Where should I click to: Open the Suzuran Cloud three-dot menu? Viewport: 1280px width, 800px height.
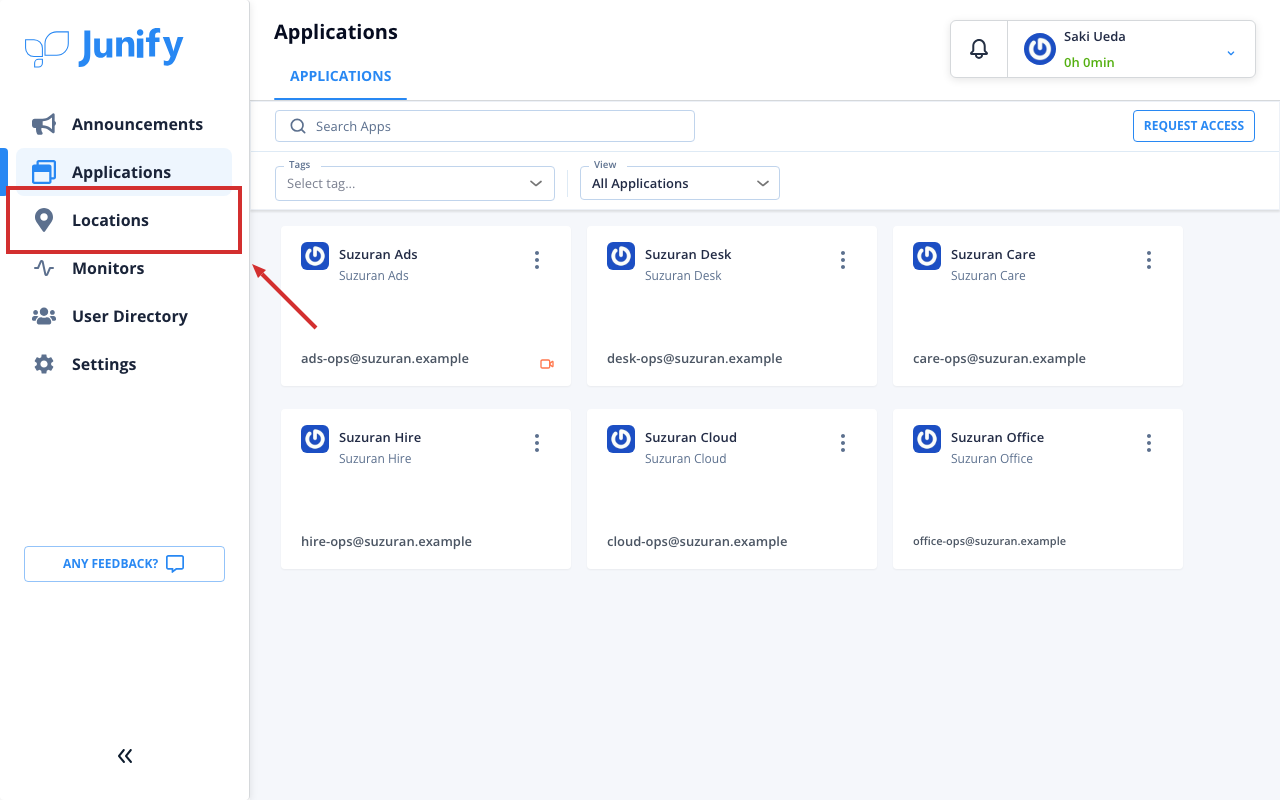pos(843,443)
